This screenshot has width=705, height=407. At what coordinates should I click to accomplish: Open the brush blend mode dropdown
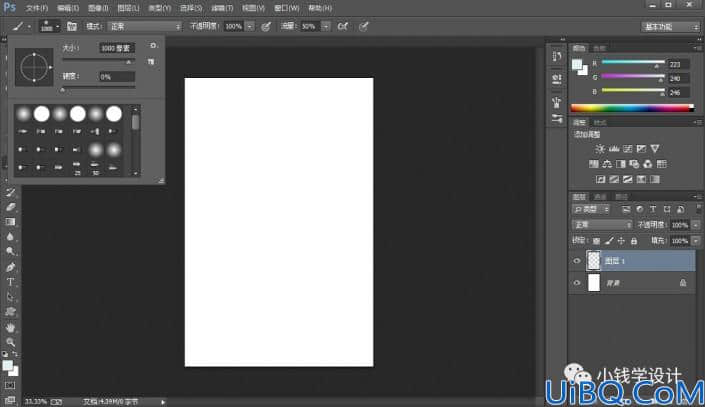pyautogui.click(x=145, y=27)
